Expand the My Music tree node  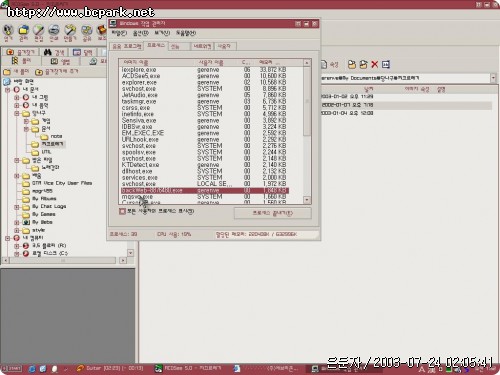pos(17,105)
